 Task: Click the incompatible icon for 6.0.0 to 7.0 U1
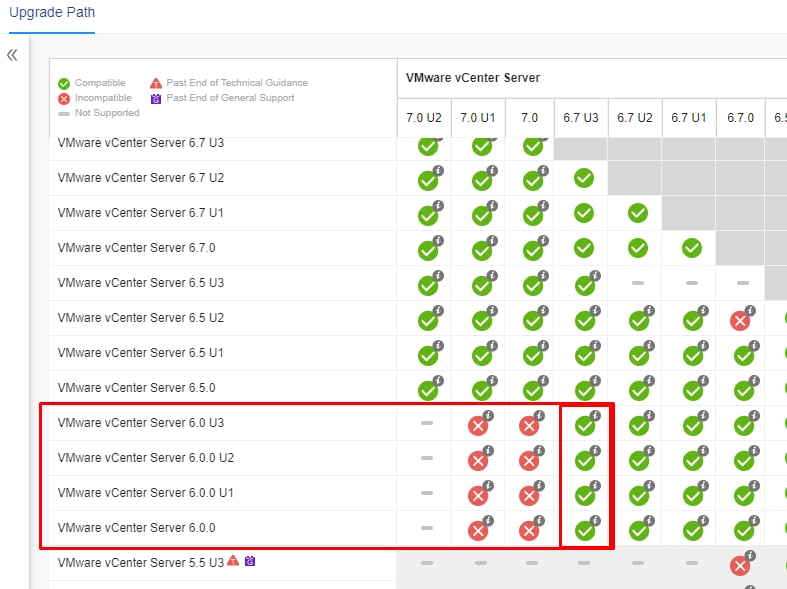[x=478, y=531]
